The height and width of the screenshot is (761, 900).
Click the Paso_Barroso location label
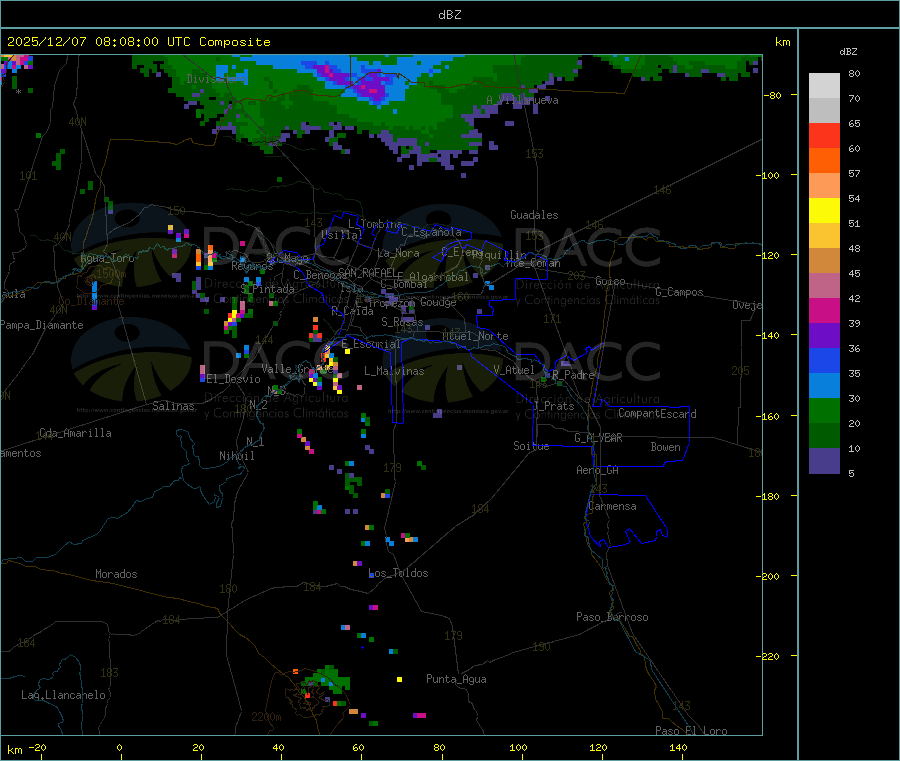click(612, 617)
